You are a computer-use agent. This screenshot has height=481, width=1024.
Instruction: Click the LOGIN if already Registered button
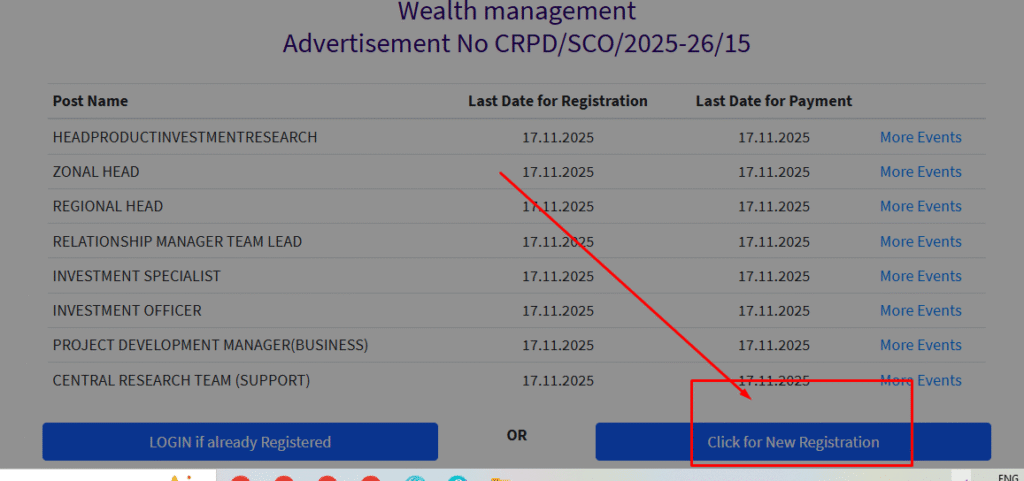coord(240,441)
